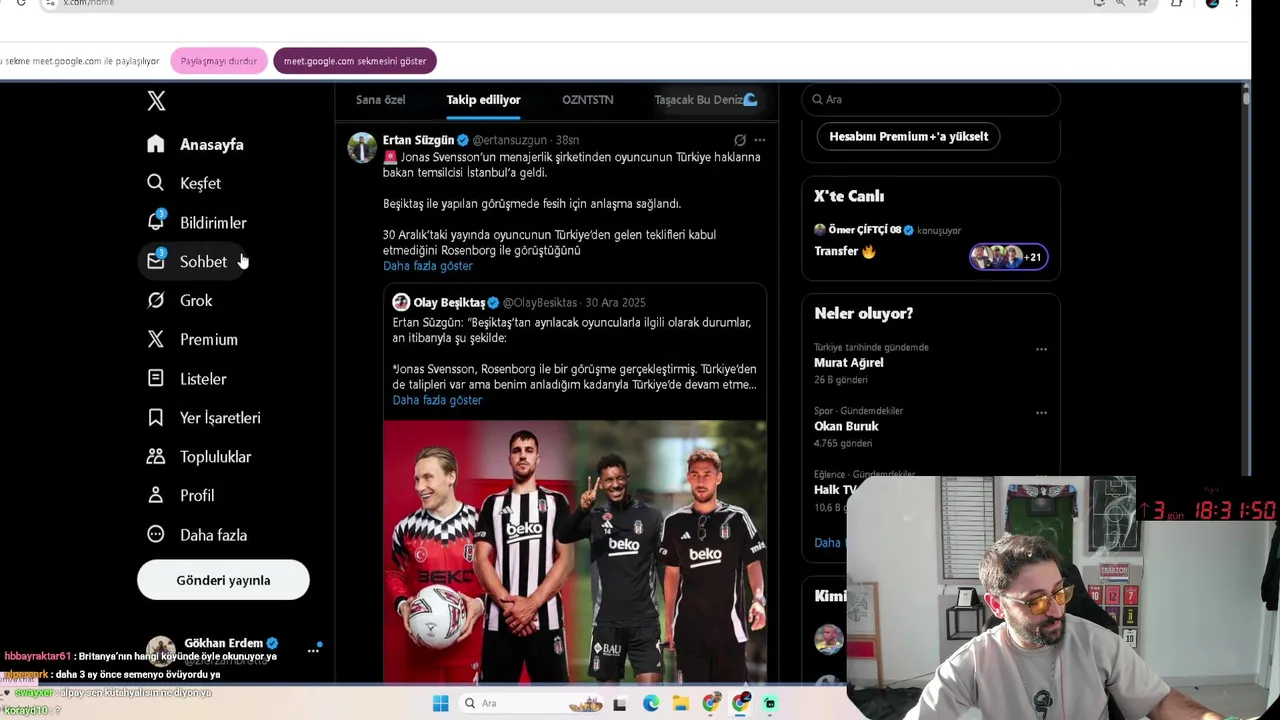The image size is (1280, 720).
Task: Open account menu dots beside Gökhan Erdem
Action: pyautogui.click(x=313, y=650)
